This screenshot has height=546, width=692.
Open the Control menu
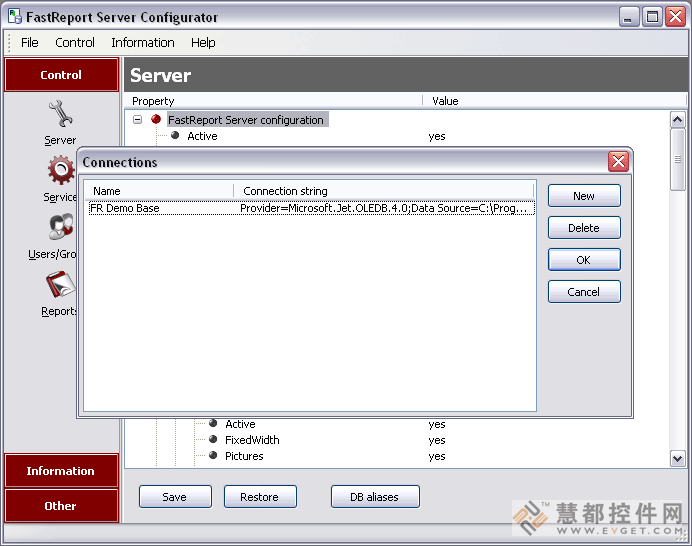click(75, 43)
